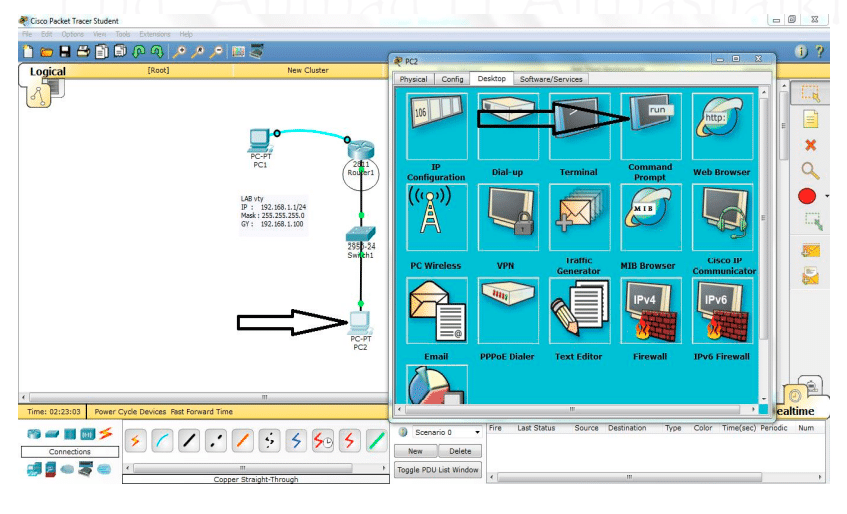Select the Add Simple PDU envelope tool

pyautogui.click(x=810, y=250)
